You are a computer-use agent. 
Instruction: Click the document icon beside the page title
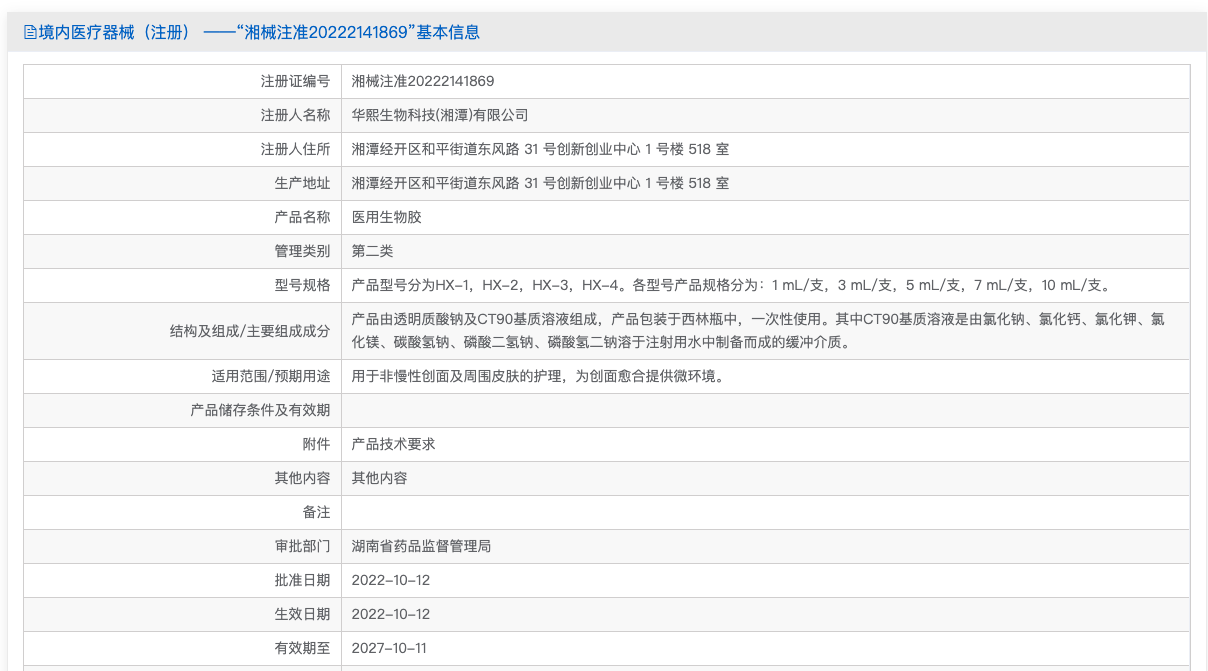tap(29, 33)
